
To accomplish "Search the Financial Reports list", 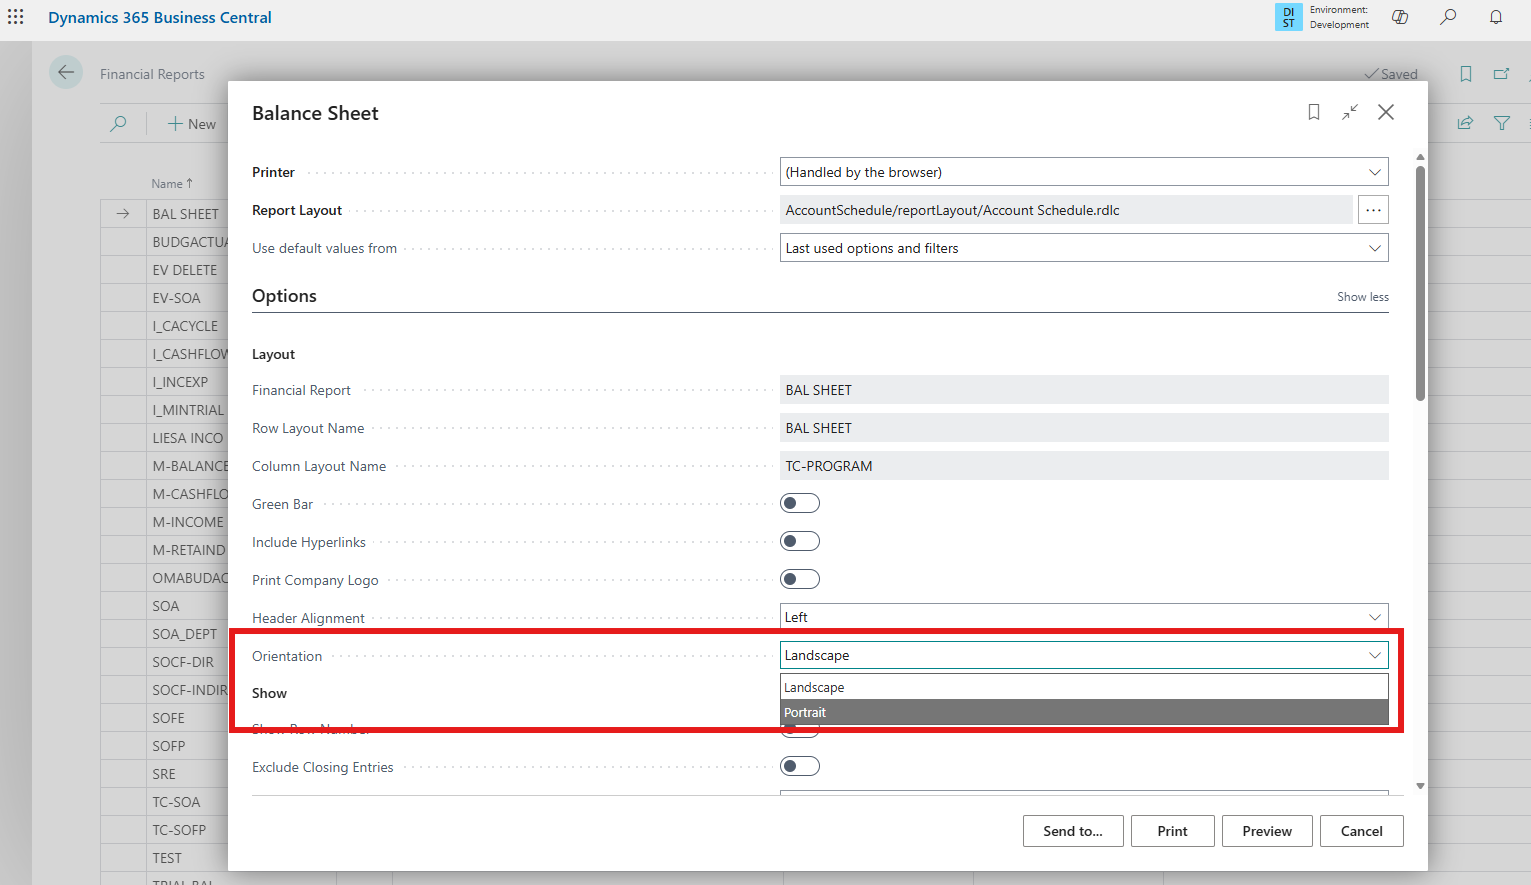I will [119, 124].
